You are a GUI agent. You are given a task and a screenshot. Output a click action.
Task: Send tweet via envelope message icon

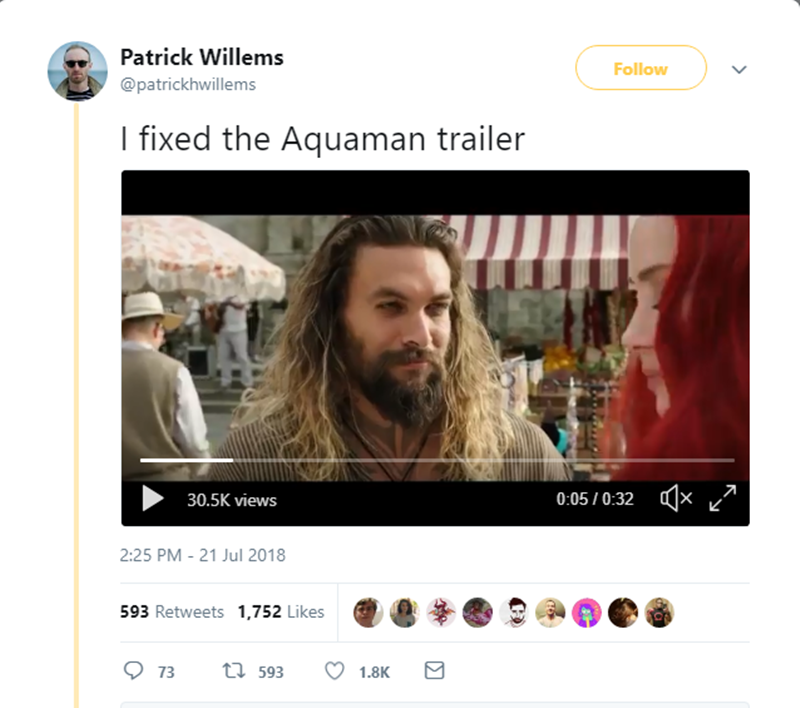tap(434, 671)
